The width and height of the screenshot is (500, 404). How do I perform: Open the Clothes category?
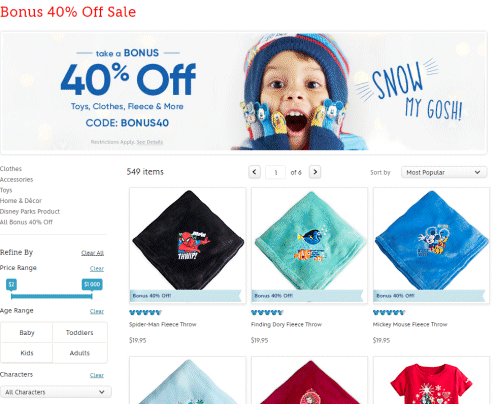point(11,169)
